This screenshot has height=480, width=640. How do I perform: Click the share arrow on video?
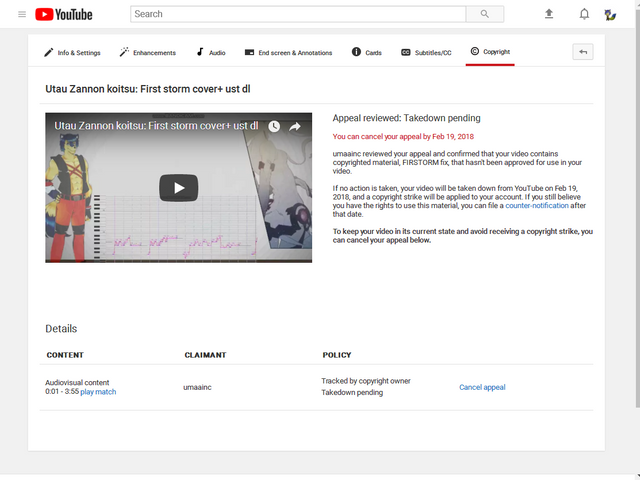pyautogui.click(x=295, y=127)
